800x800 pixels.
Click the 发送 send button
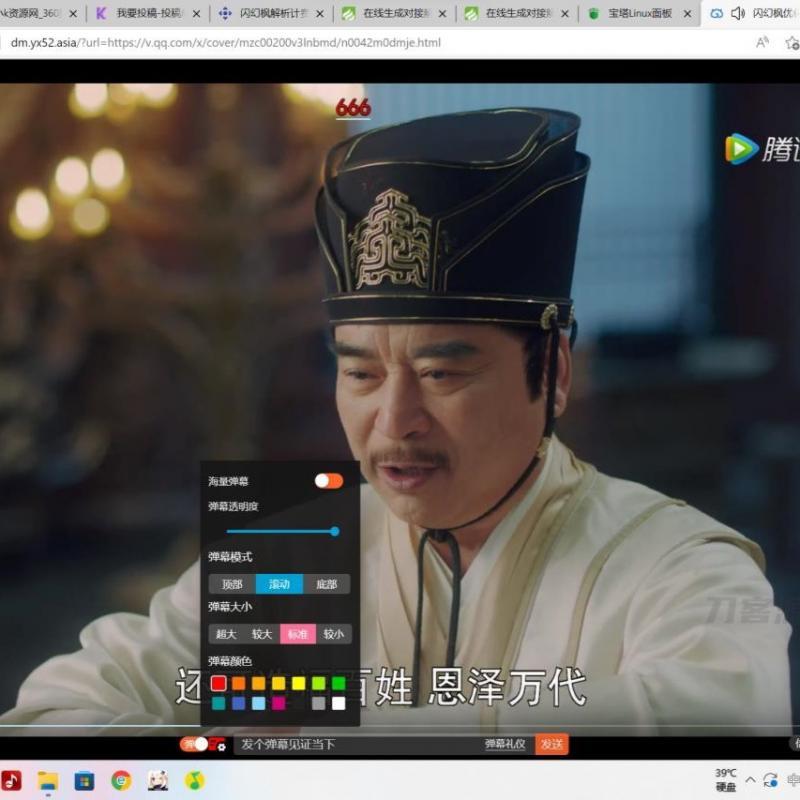coord(551,744)
